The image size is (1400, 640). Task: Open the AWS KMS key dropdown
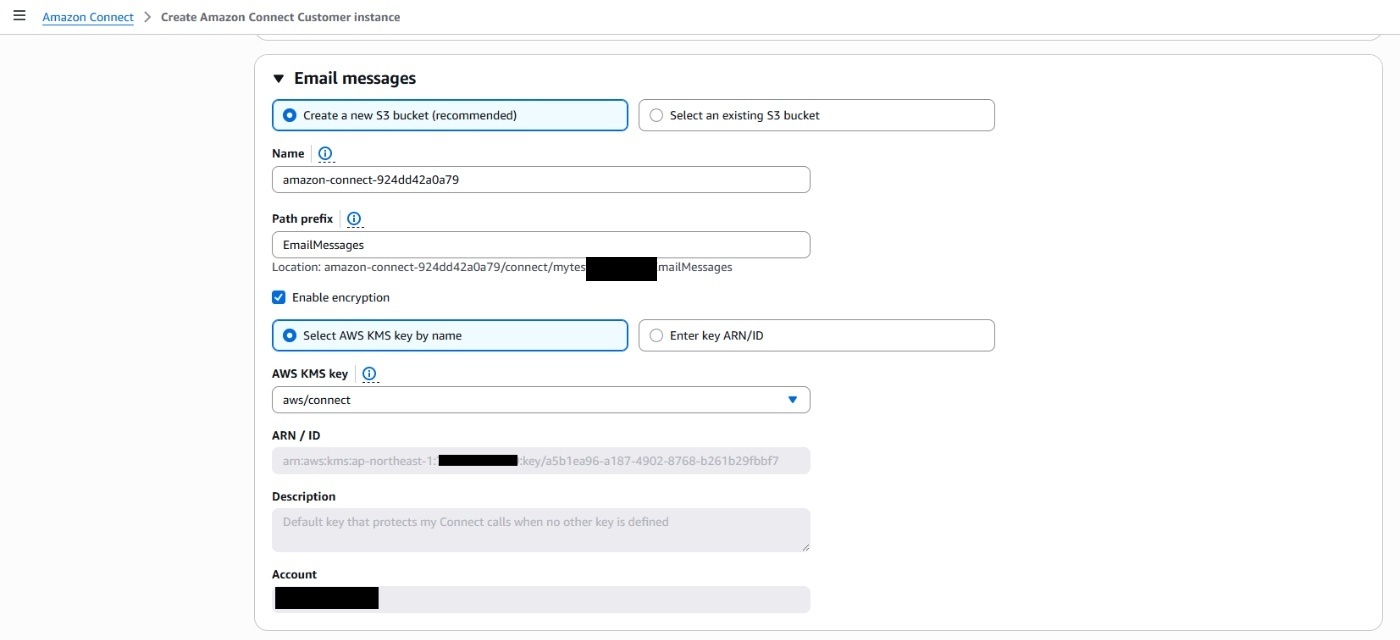[541, 400]
